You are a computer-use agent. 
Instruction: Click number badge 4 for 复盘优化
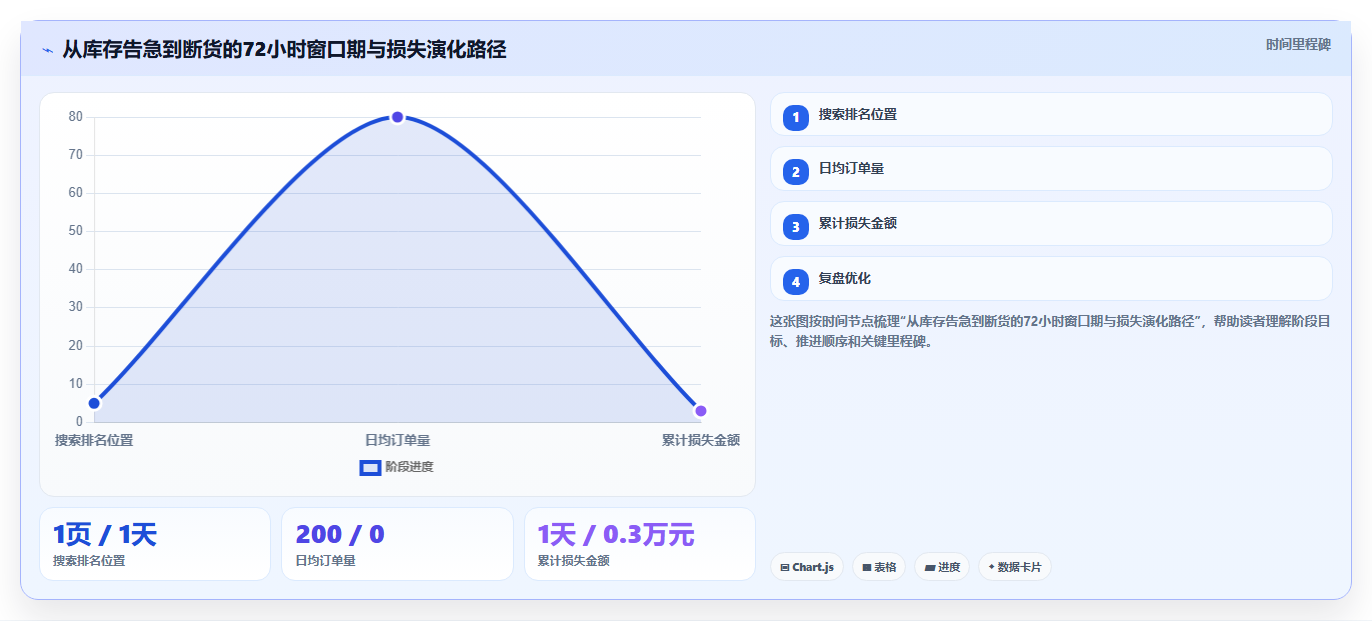(x=796, y=282)
